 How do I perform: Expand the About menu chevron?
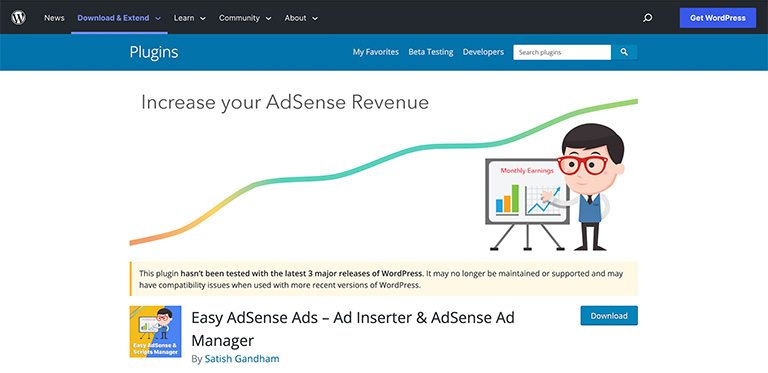click(x=314, y=19)
